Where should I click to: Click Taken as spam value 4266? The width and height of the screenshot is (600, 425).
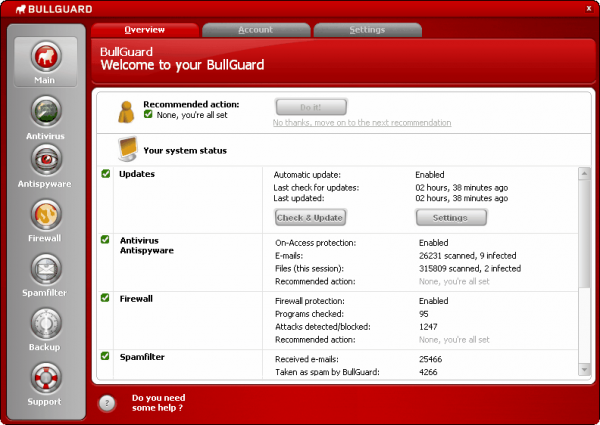point(428,372)
